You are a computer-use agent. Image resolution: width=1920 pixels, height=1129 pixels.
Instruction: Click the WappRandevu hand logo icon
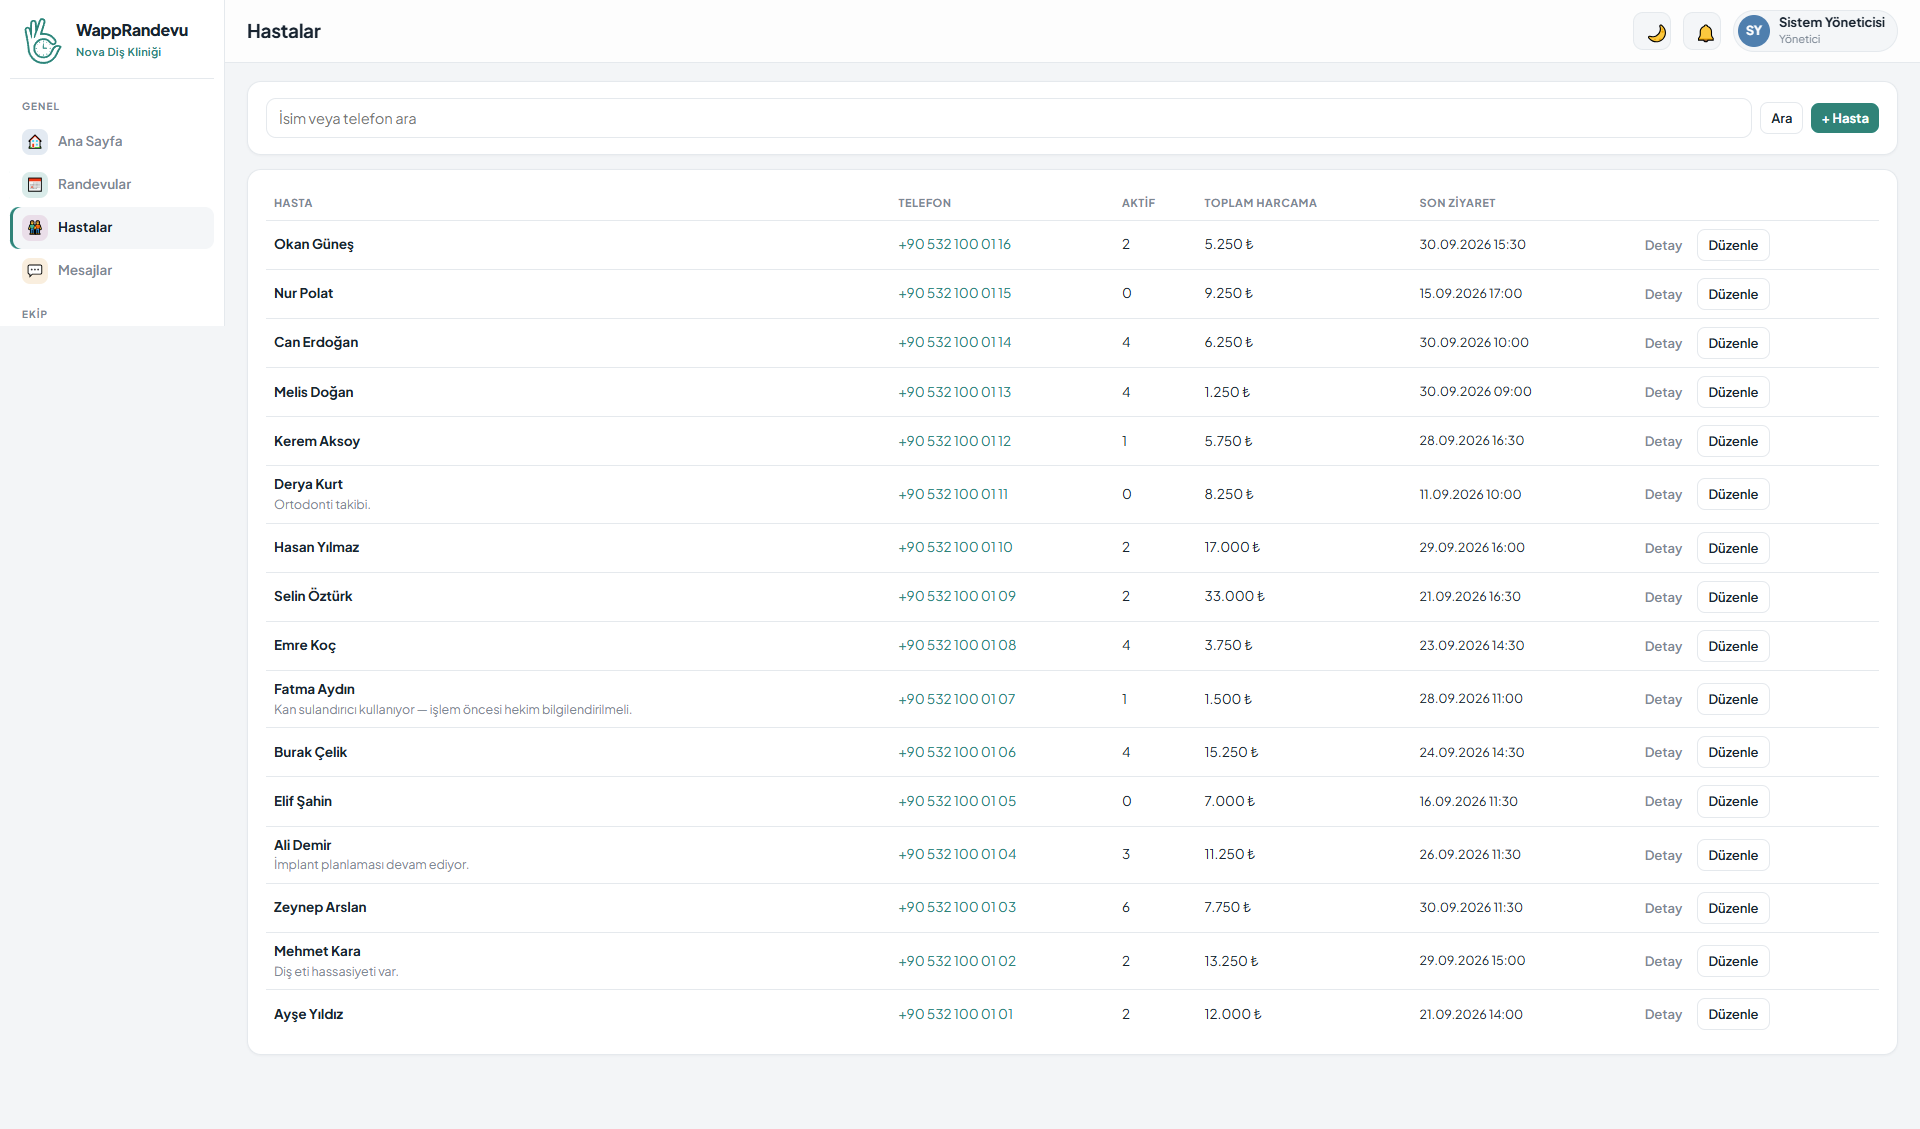point(42,40)
